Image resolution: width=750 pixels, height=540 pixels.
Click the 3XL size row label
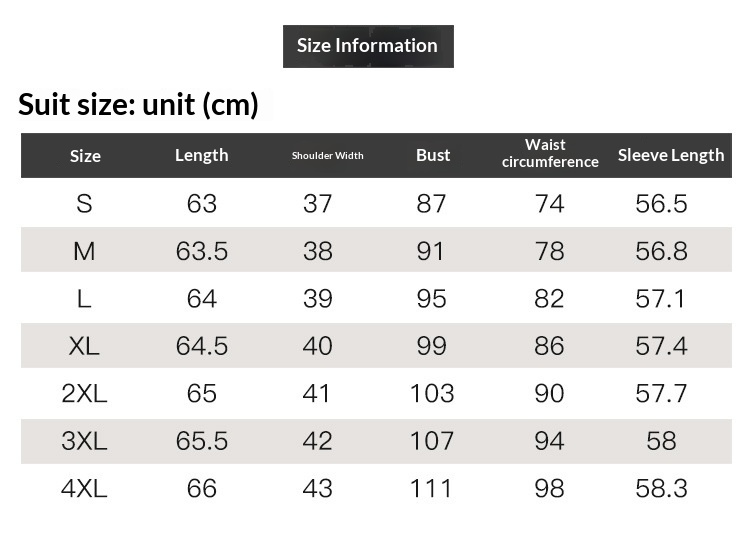click(84, 441)
